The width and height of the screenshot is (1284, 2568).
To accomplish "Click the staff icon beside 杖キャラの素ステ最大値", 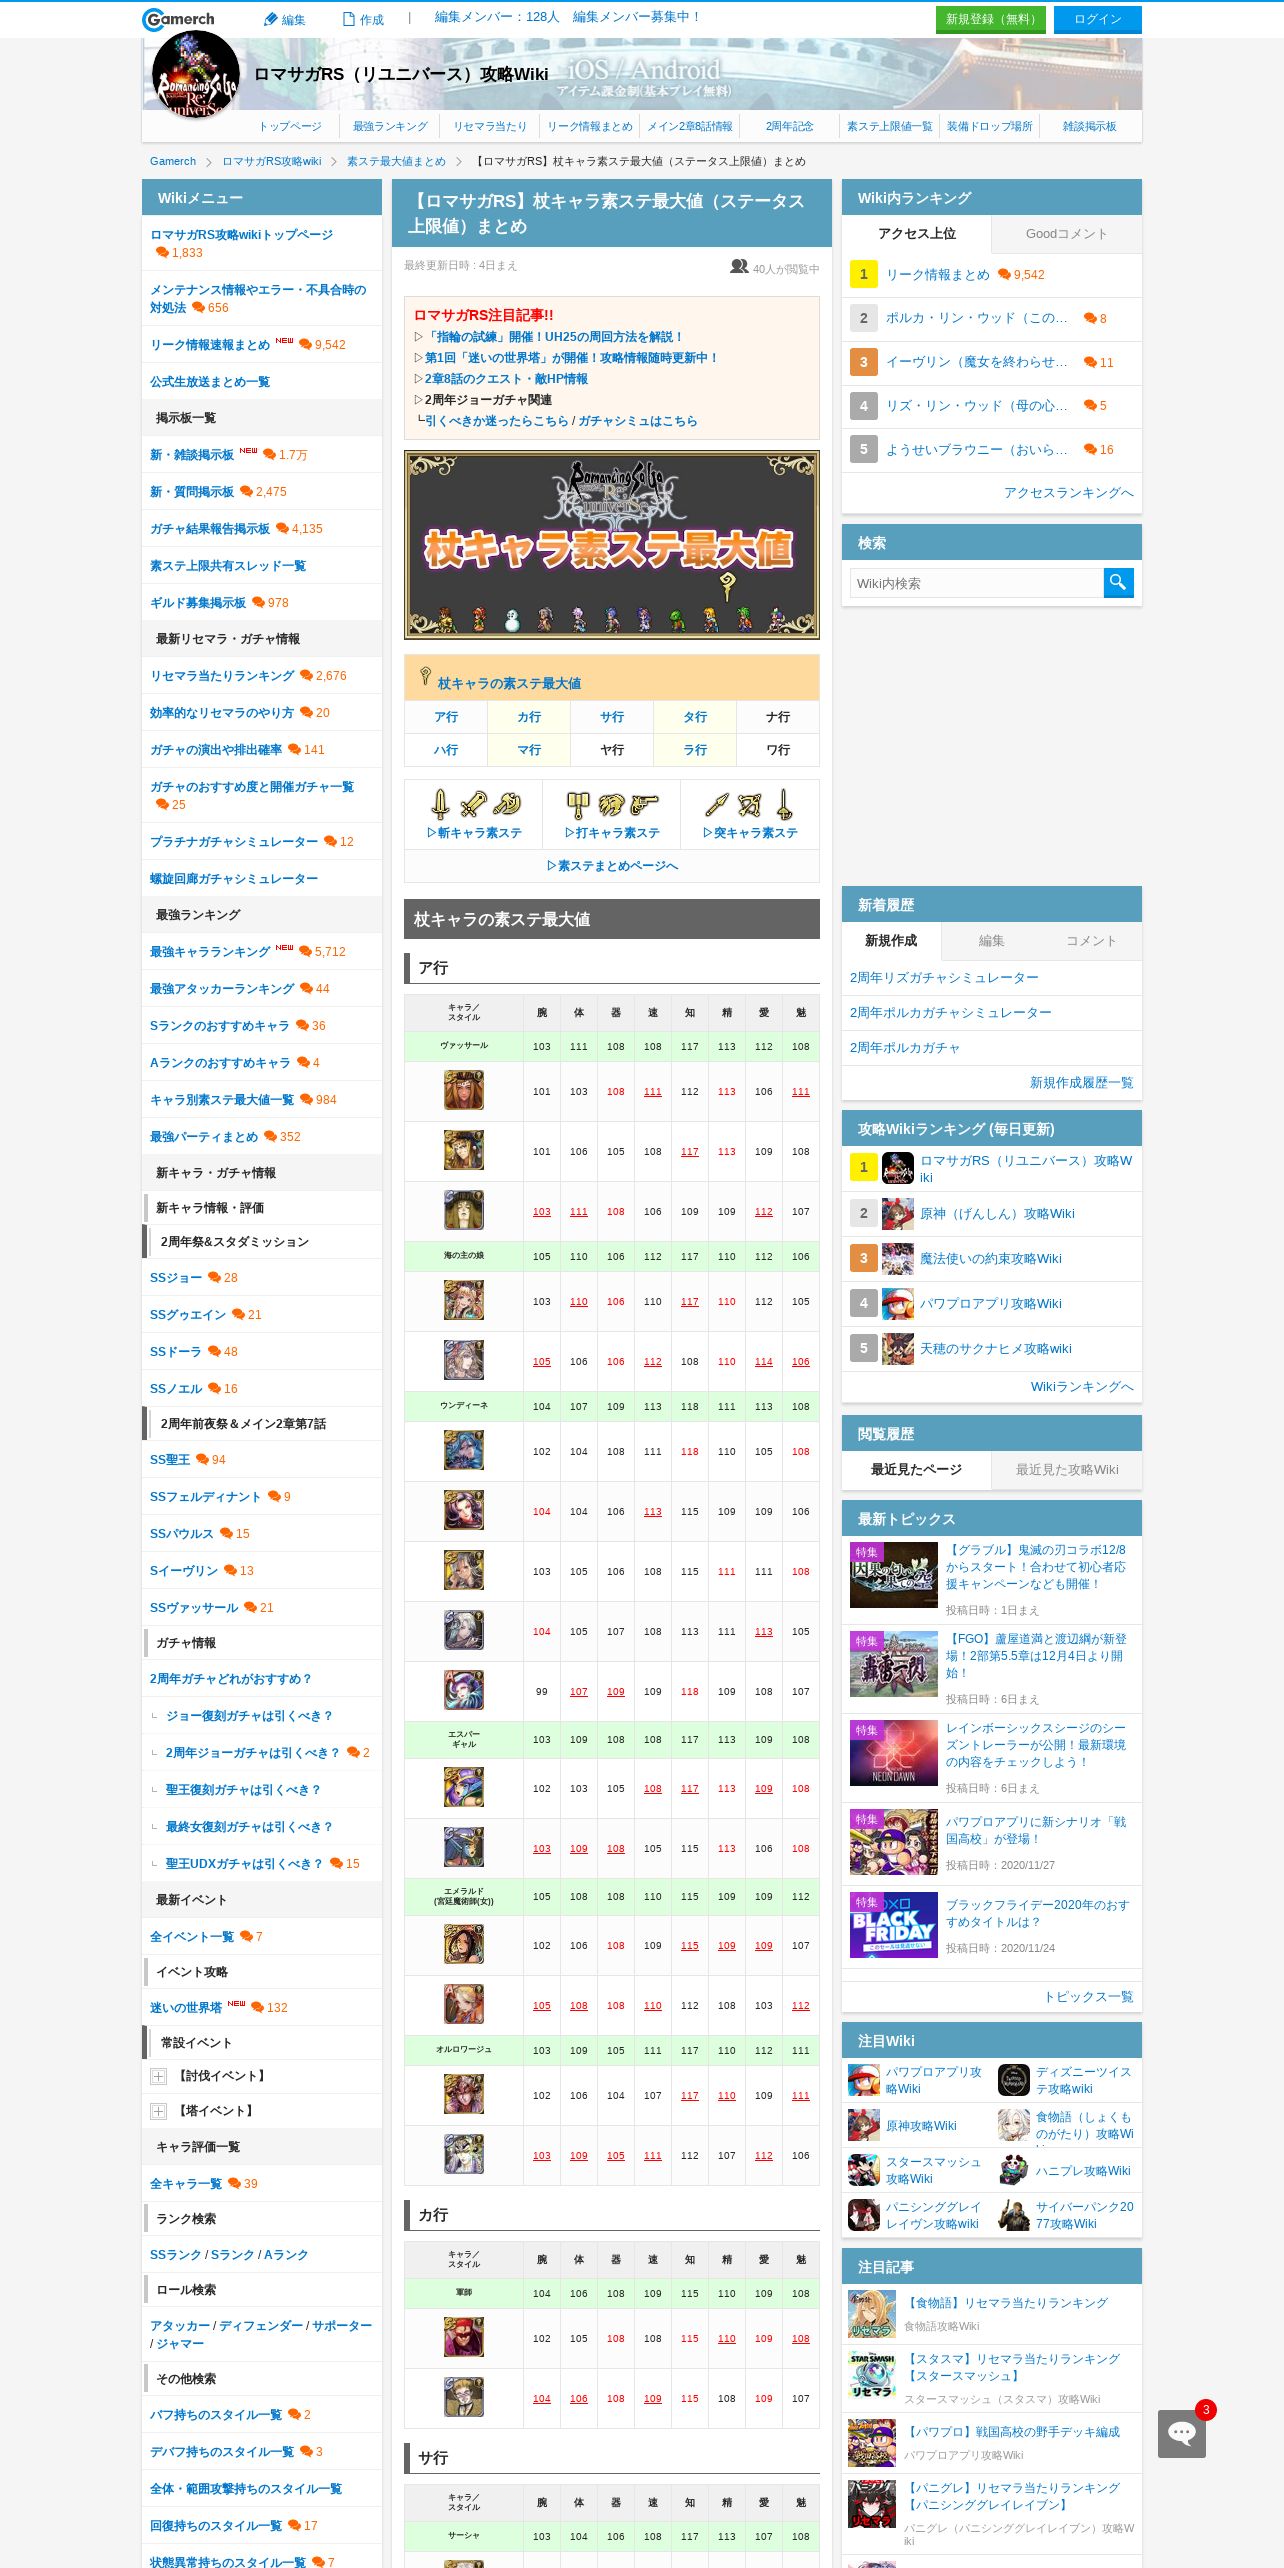I will [425, 677].
